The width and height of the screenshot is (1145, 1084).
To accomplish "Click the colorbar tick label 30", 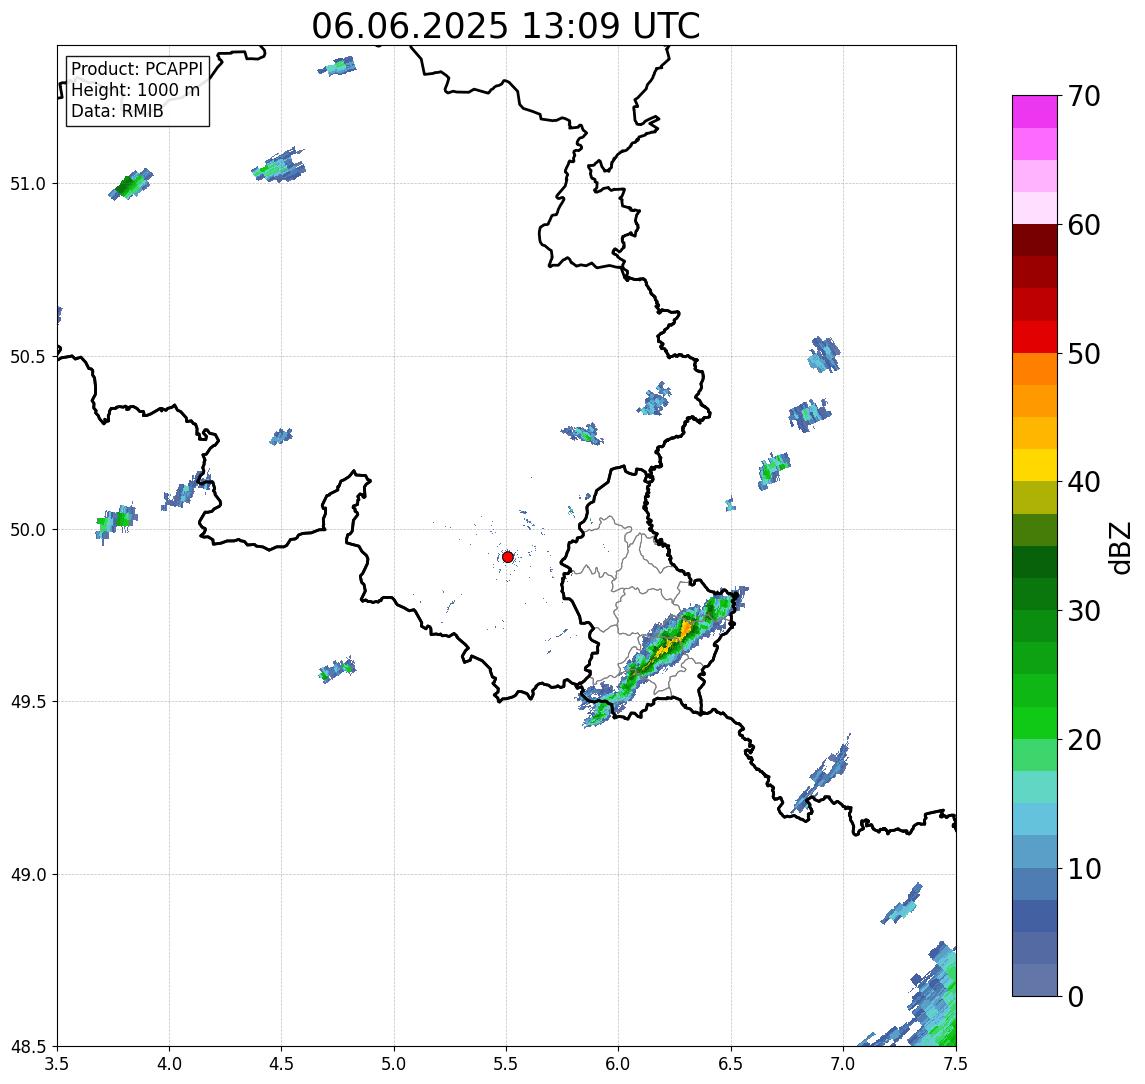I will tap(1084, 611).
